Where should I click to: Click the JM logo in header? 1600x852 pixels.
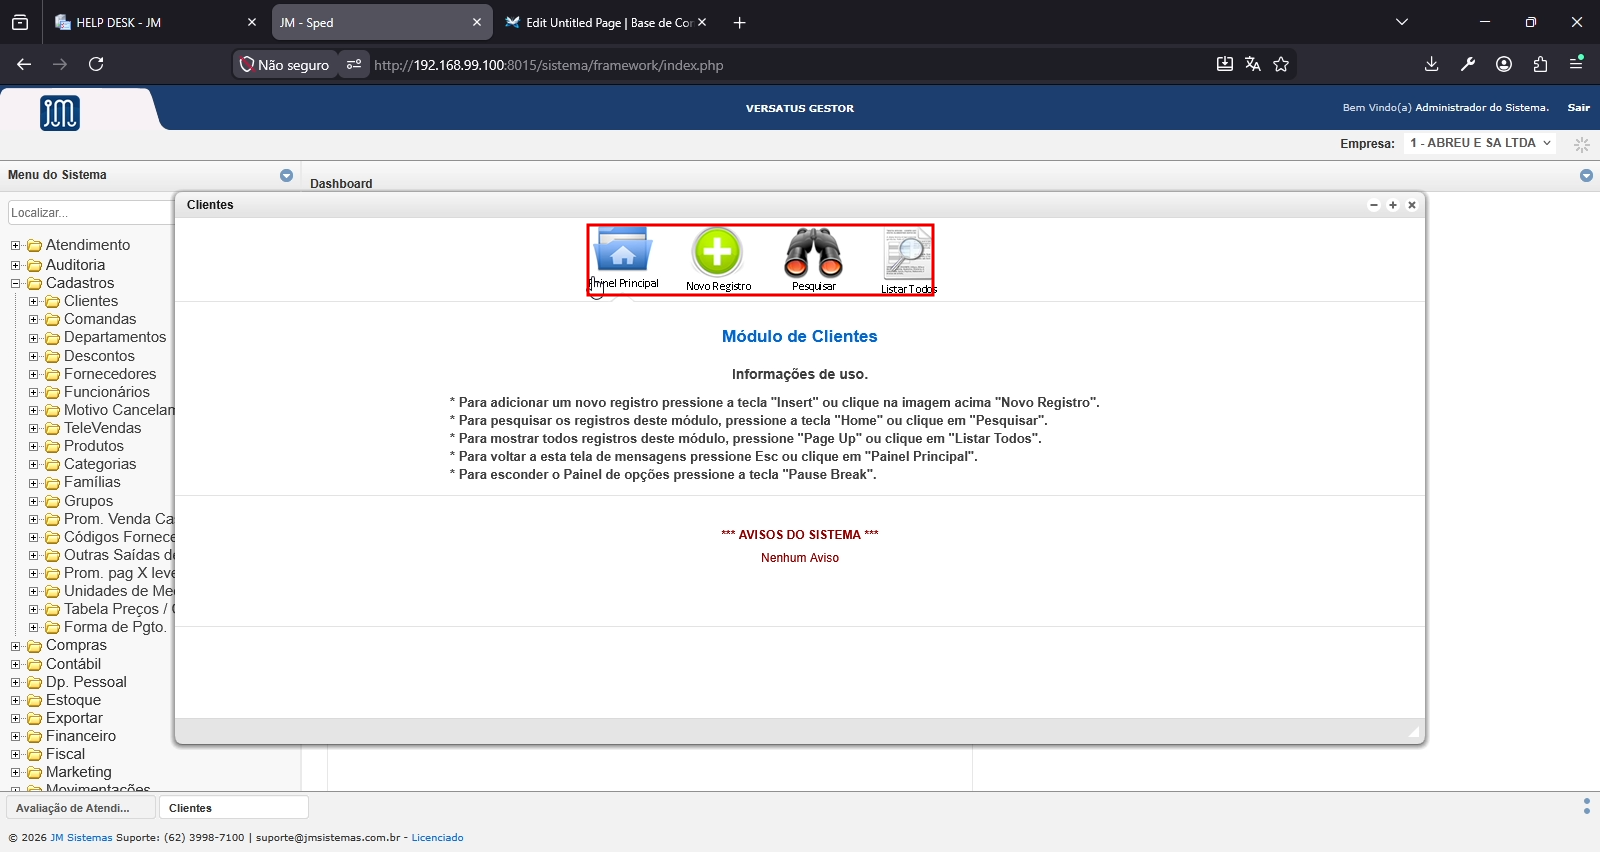[60, 112]
